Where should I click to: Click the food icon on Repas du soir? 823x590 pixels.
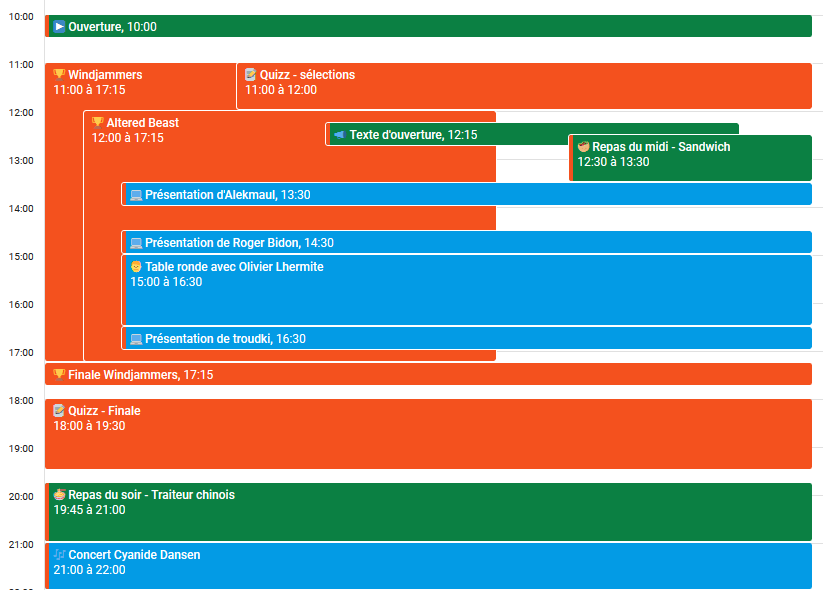tap(59, 495)
